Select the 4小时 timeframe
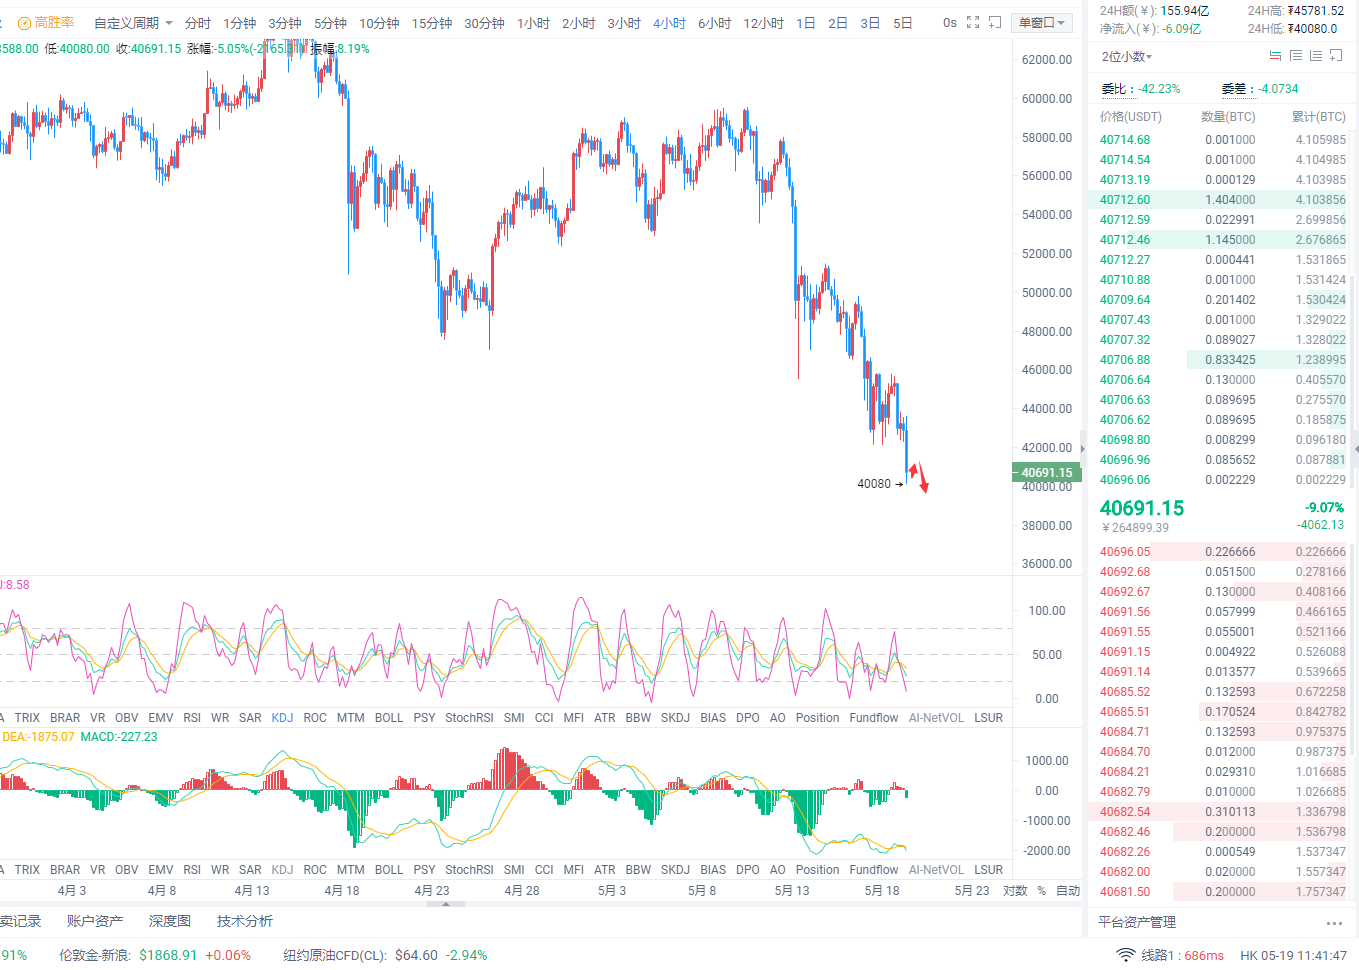The image size is (1359, 970). (x=669, y=23)
